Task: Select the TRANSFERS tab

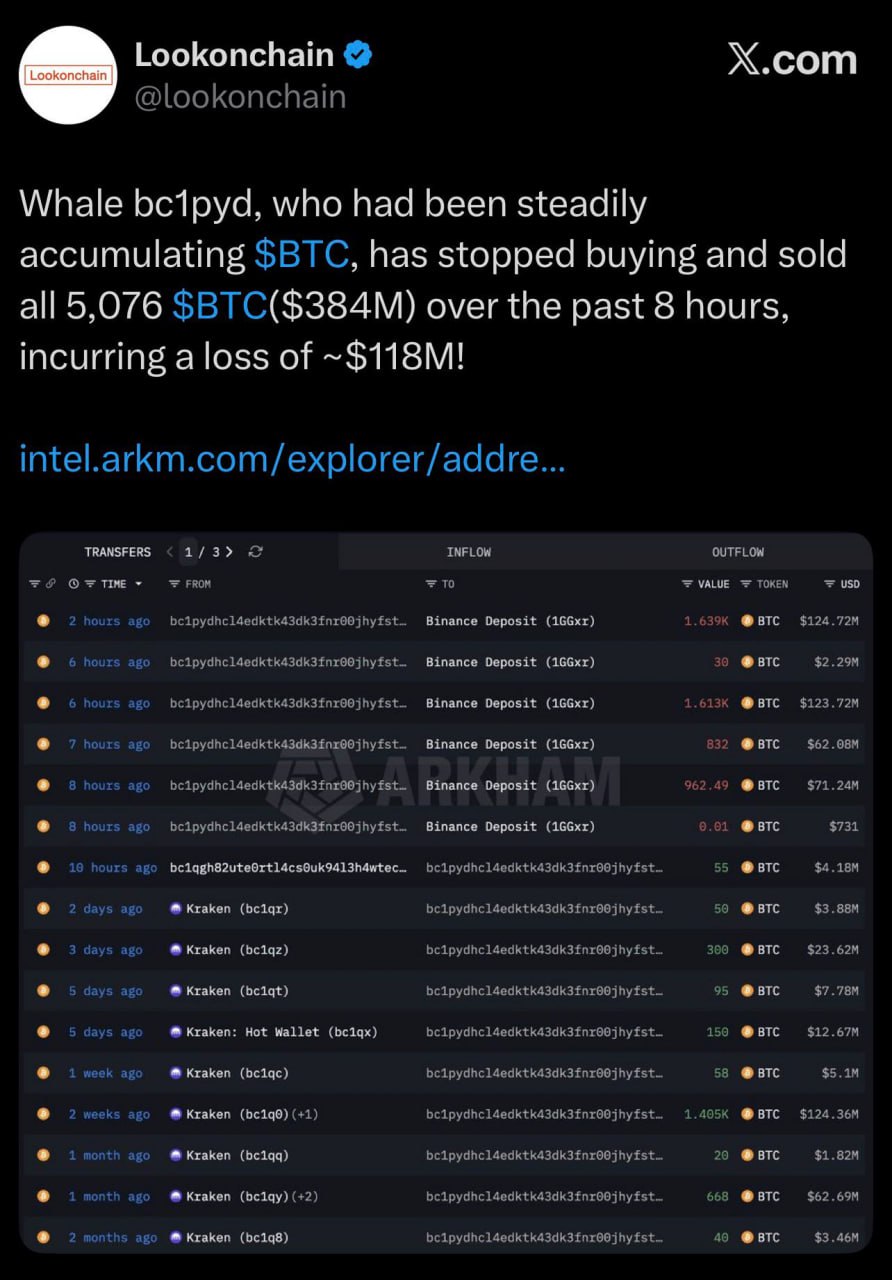Action: tap(117, 552)
